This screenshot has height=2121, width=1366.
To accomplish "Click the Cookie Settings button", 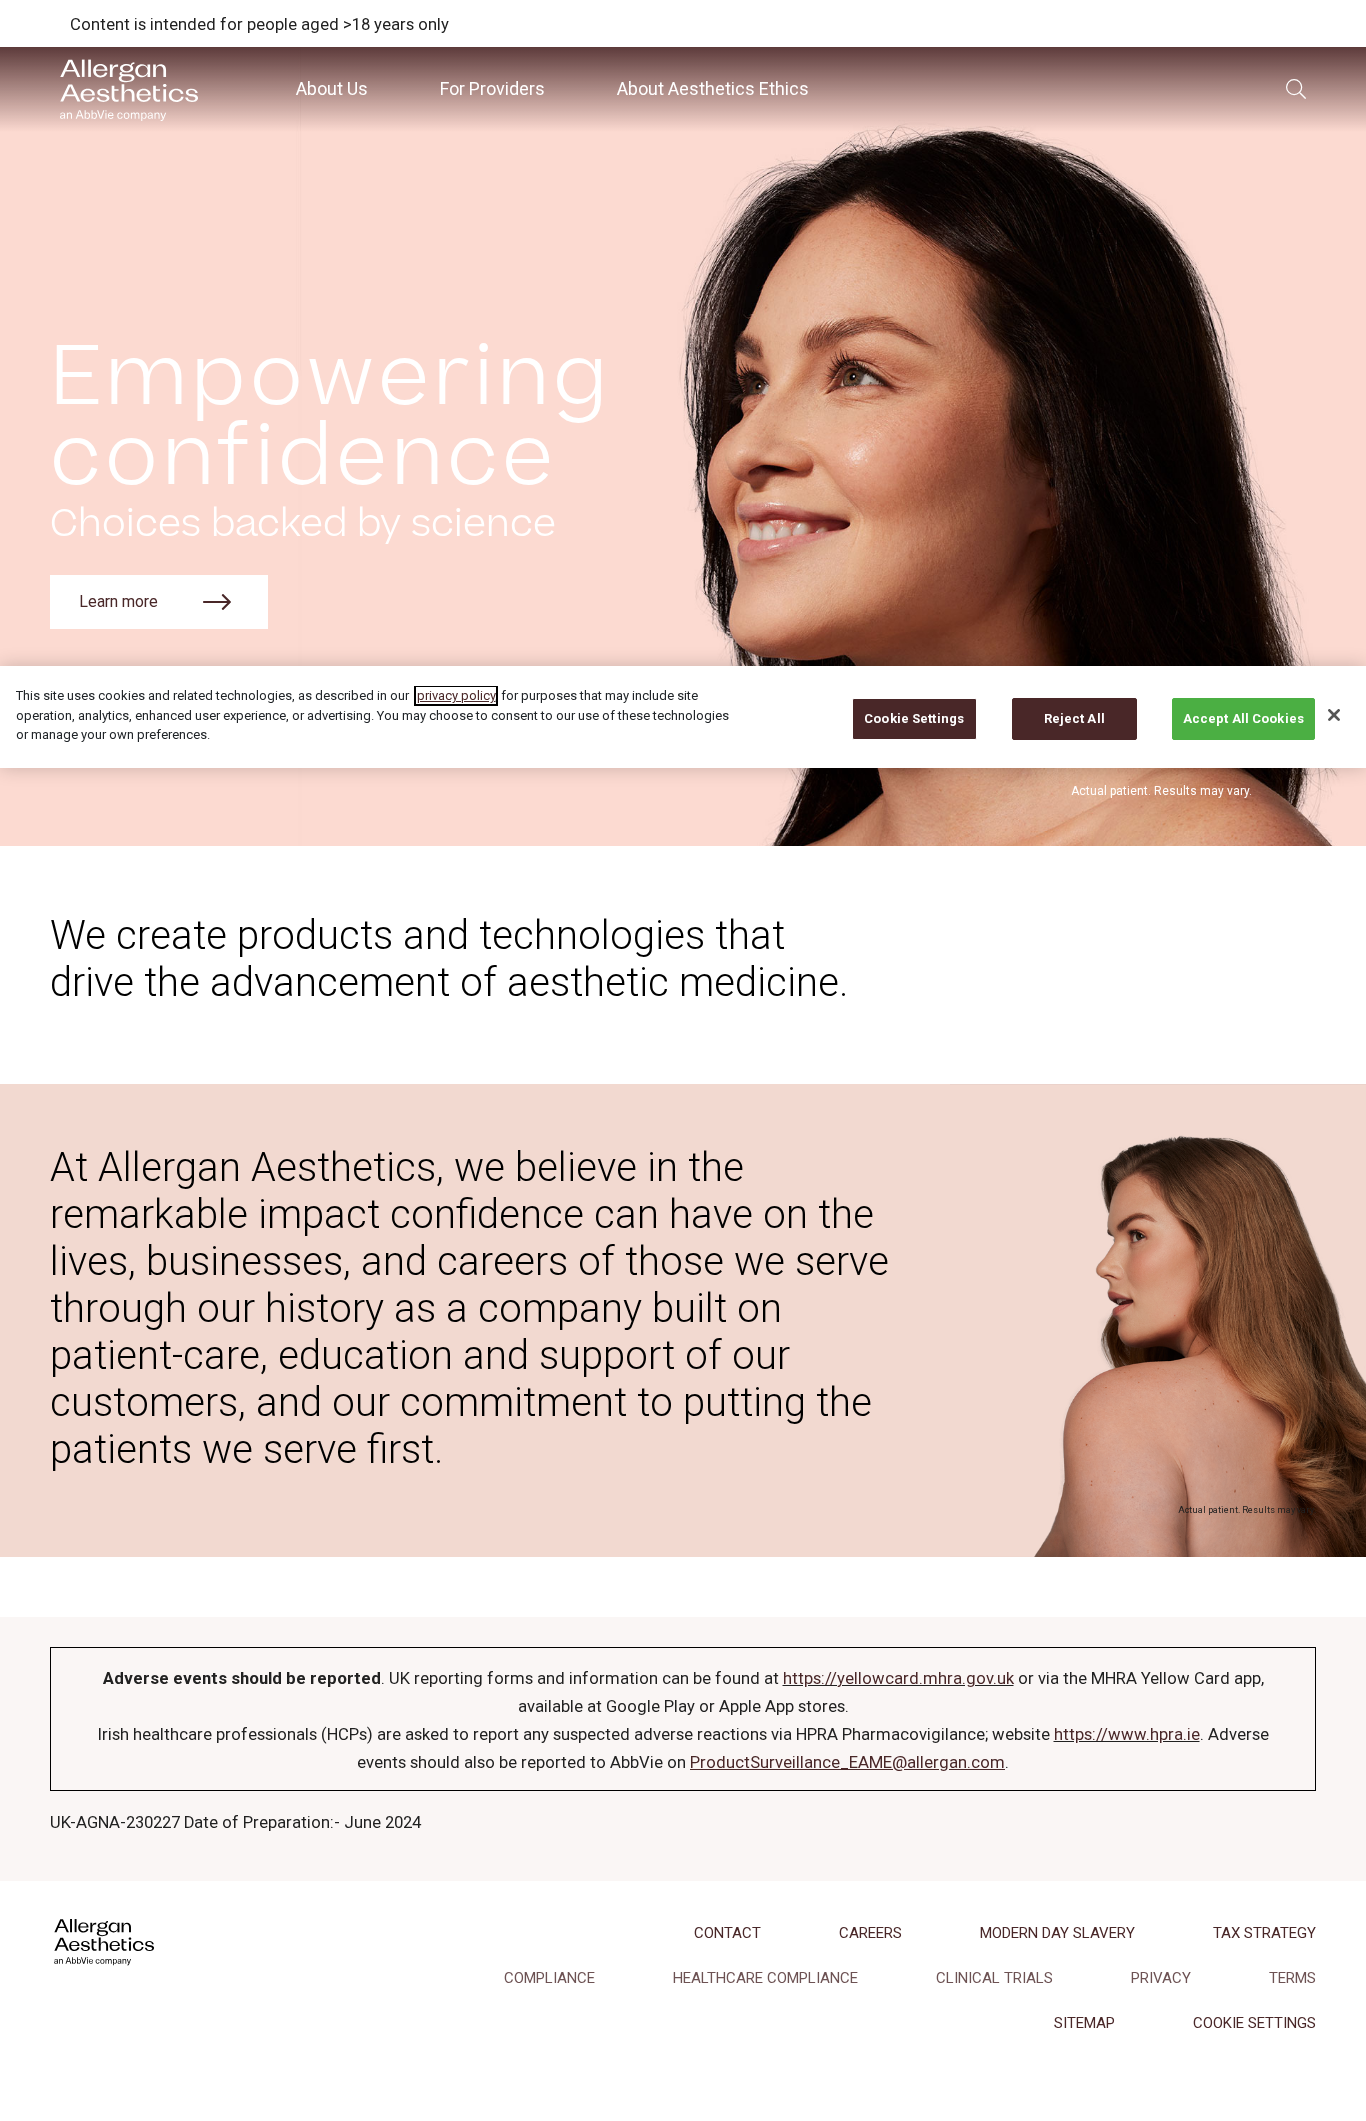I will (x=914, y=719).
